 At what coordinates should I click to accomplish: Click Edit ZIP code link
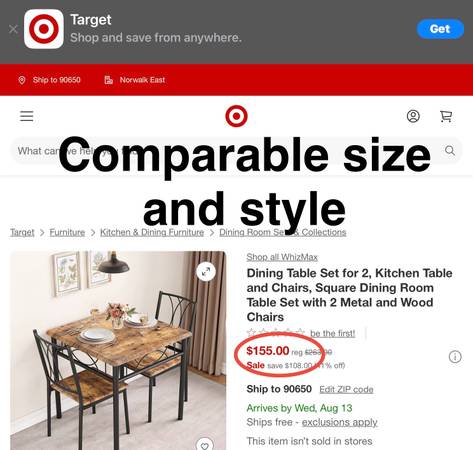[x=346, y=389]
